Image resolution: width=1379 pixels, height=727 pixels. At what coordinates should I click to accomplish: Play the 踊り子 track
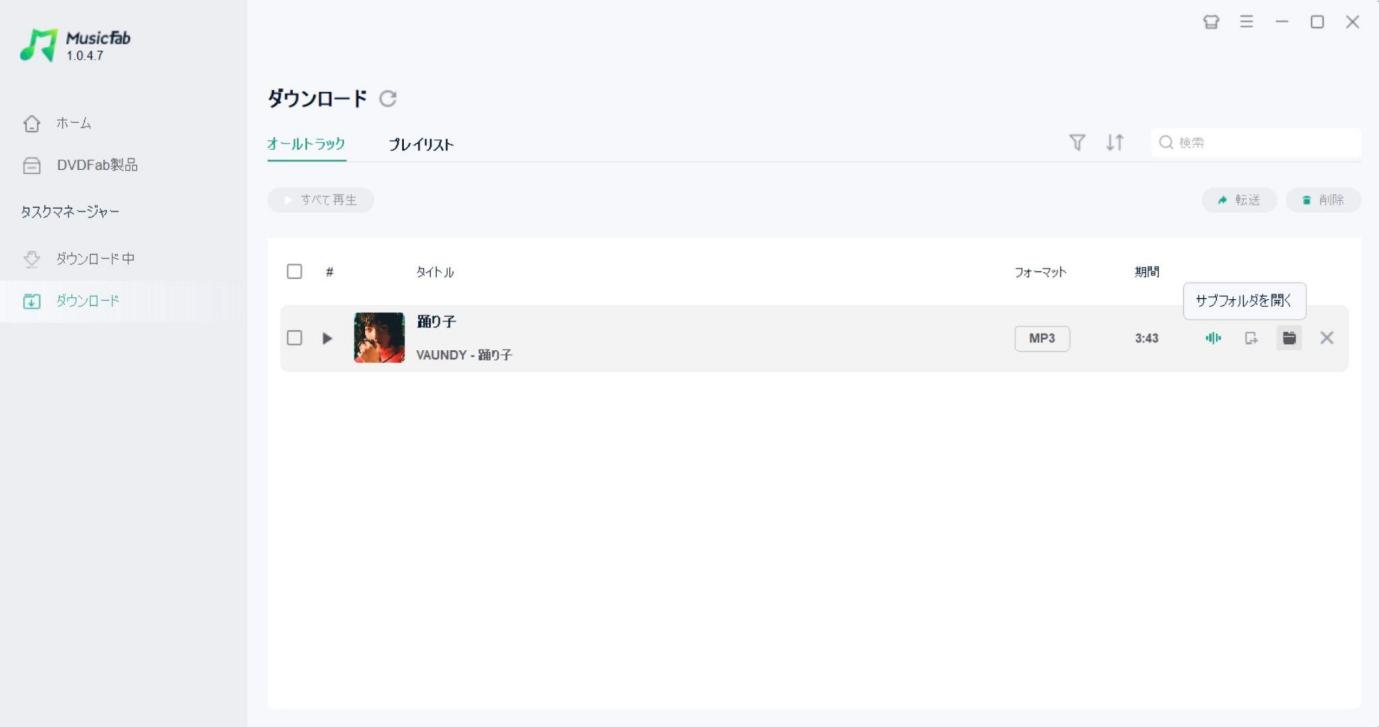pyautogui.click(x=327, y=338)
